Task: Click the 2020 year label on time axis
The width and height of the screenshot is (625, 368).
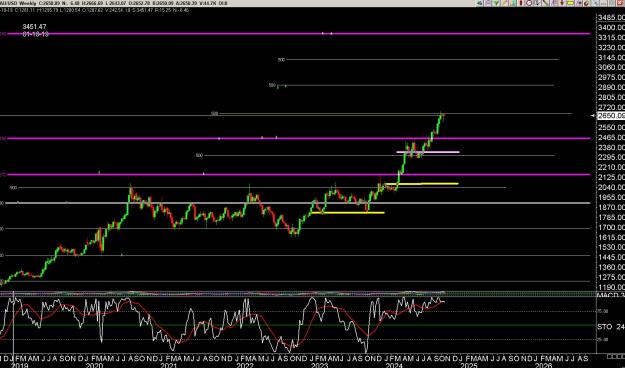Action: pos(94,365)
